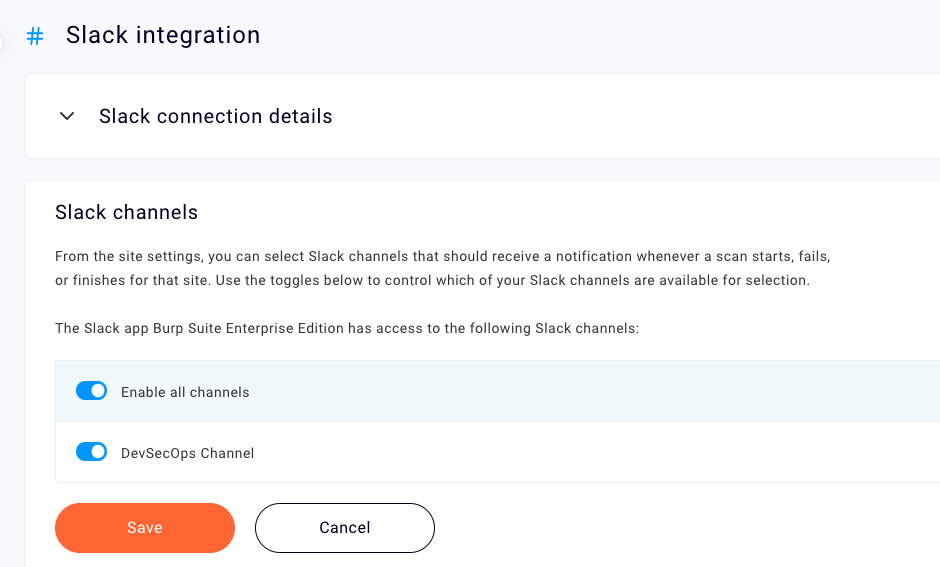The image size is (940, 567).
Task: Select the DevSecOps Channel list row
Action: pyautogui.click(x=600, y=452)
